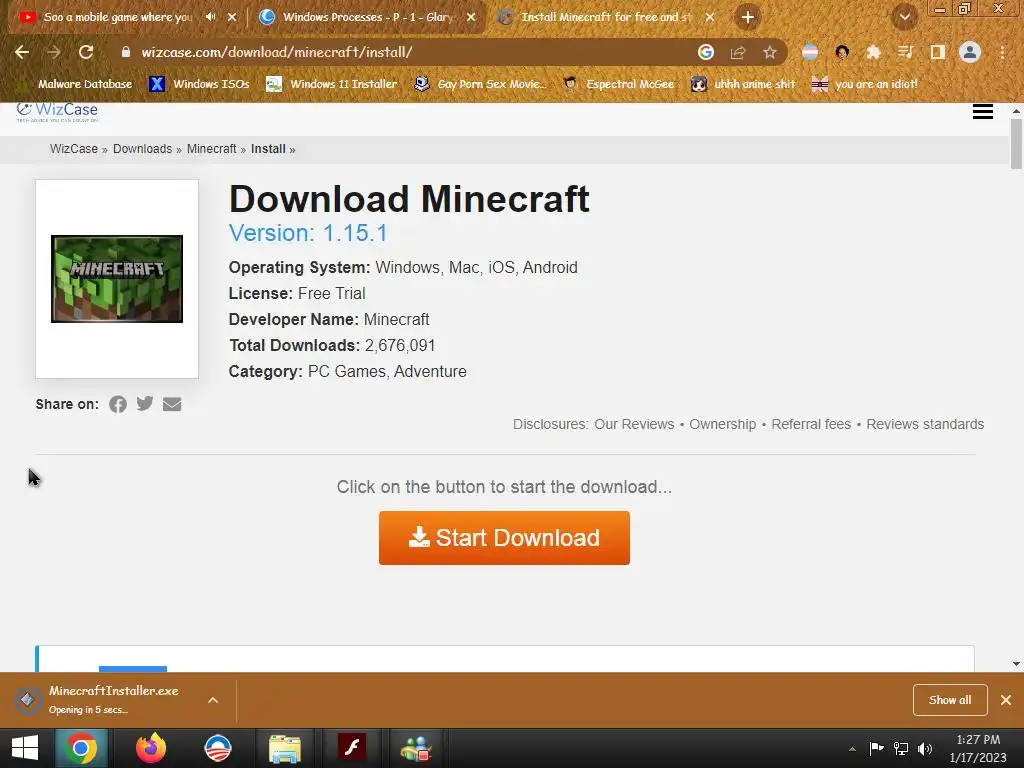Click the scrollbar down arrow
This screenshot has width=1024, height=768.
pyautogui.click(x=1016, y=664)
